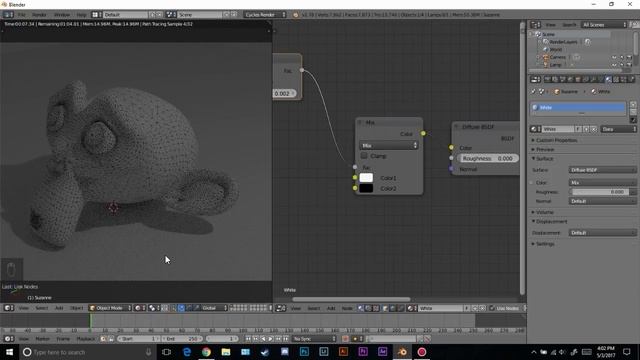The height and width of the screenshot is (360, 640).
Task: Open the File menu
Action: click(22, 15)
